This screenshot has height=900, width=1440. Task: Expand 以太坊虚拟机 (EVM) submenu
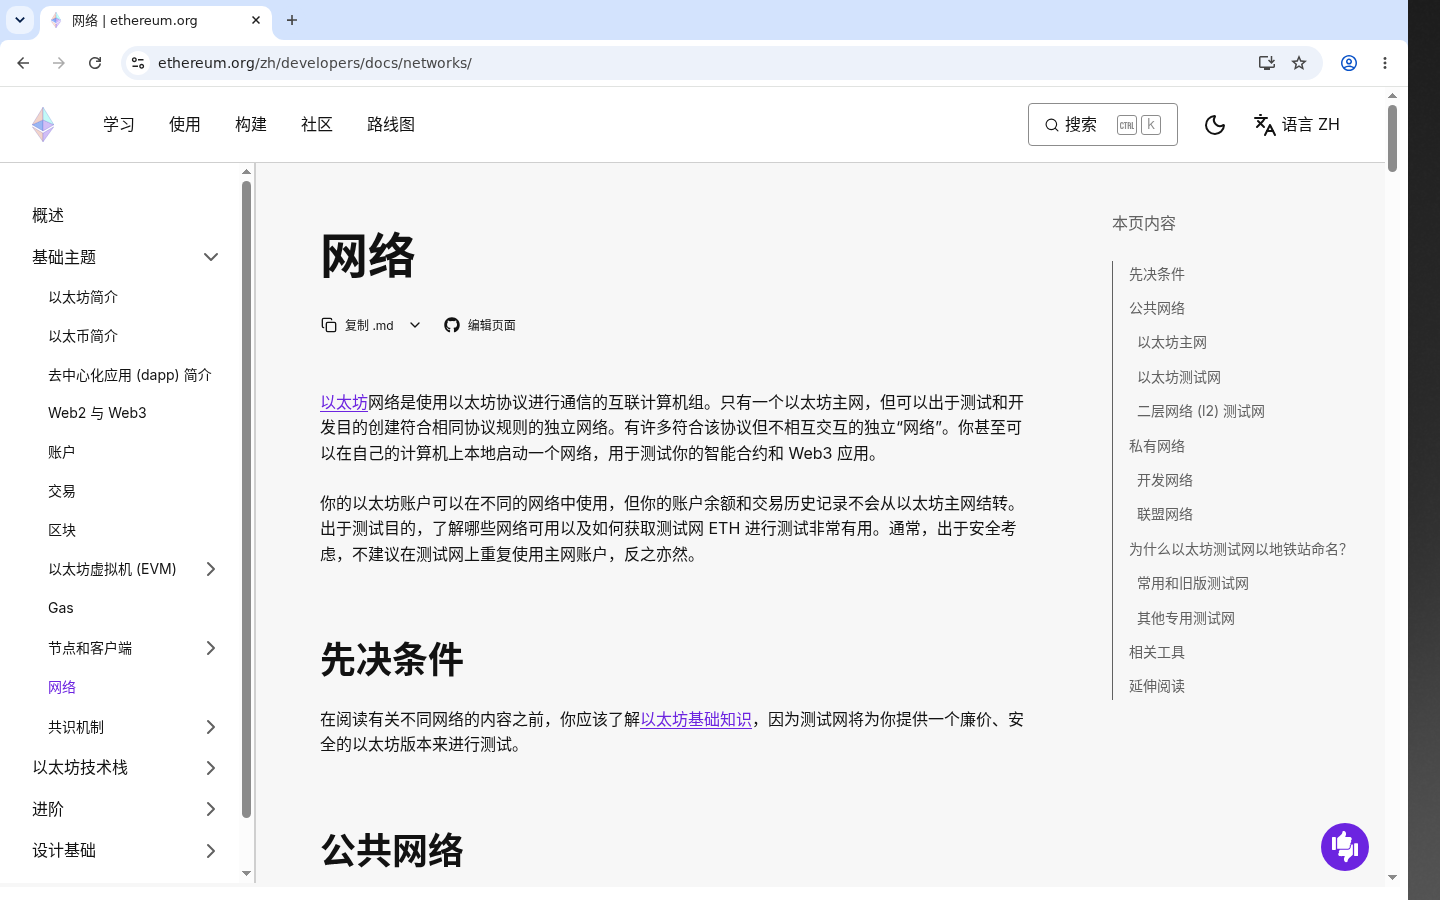coord(211,569)
